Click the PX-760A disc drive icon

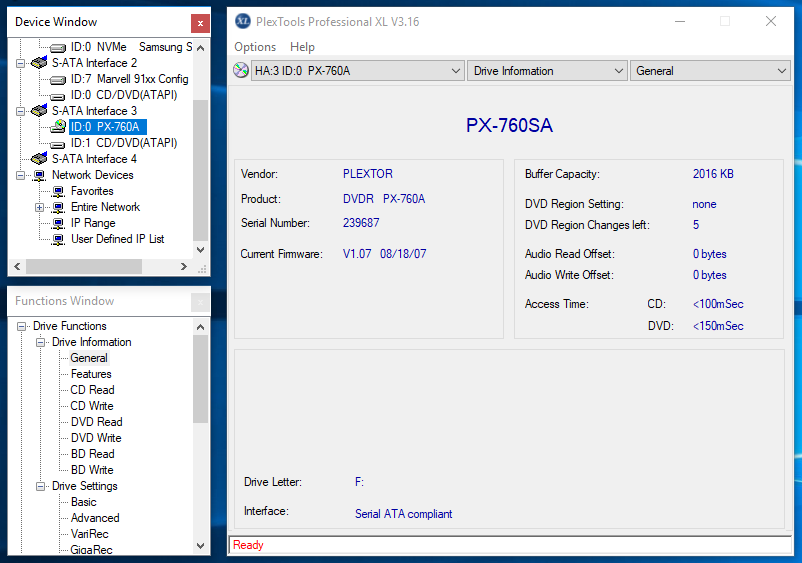click(x=58, y=126)
